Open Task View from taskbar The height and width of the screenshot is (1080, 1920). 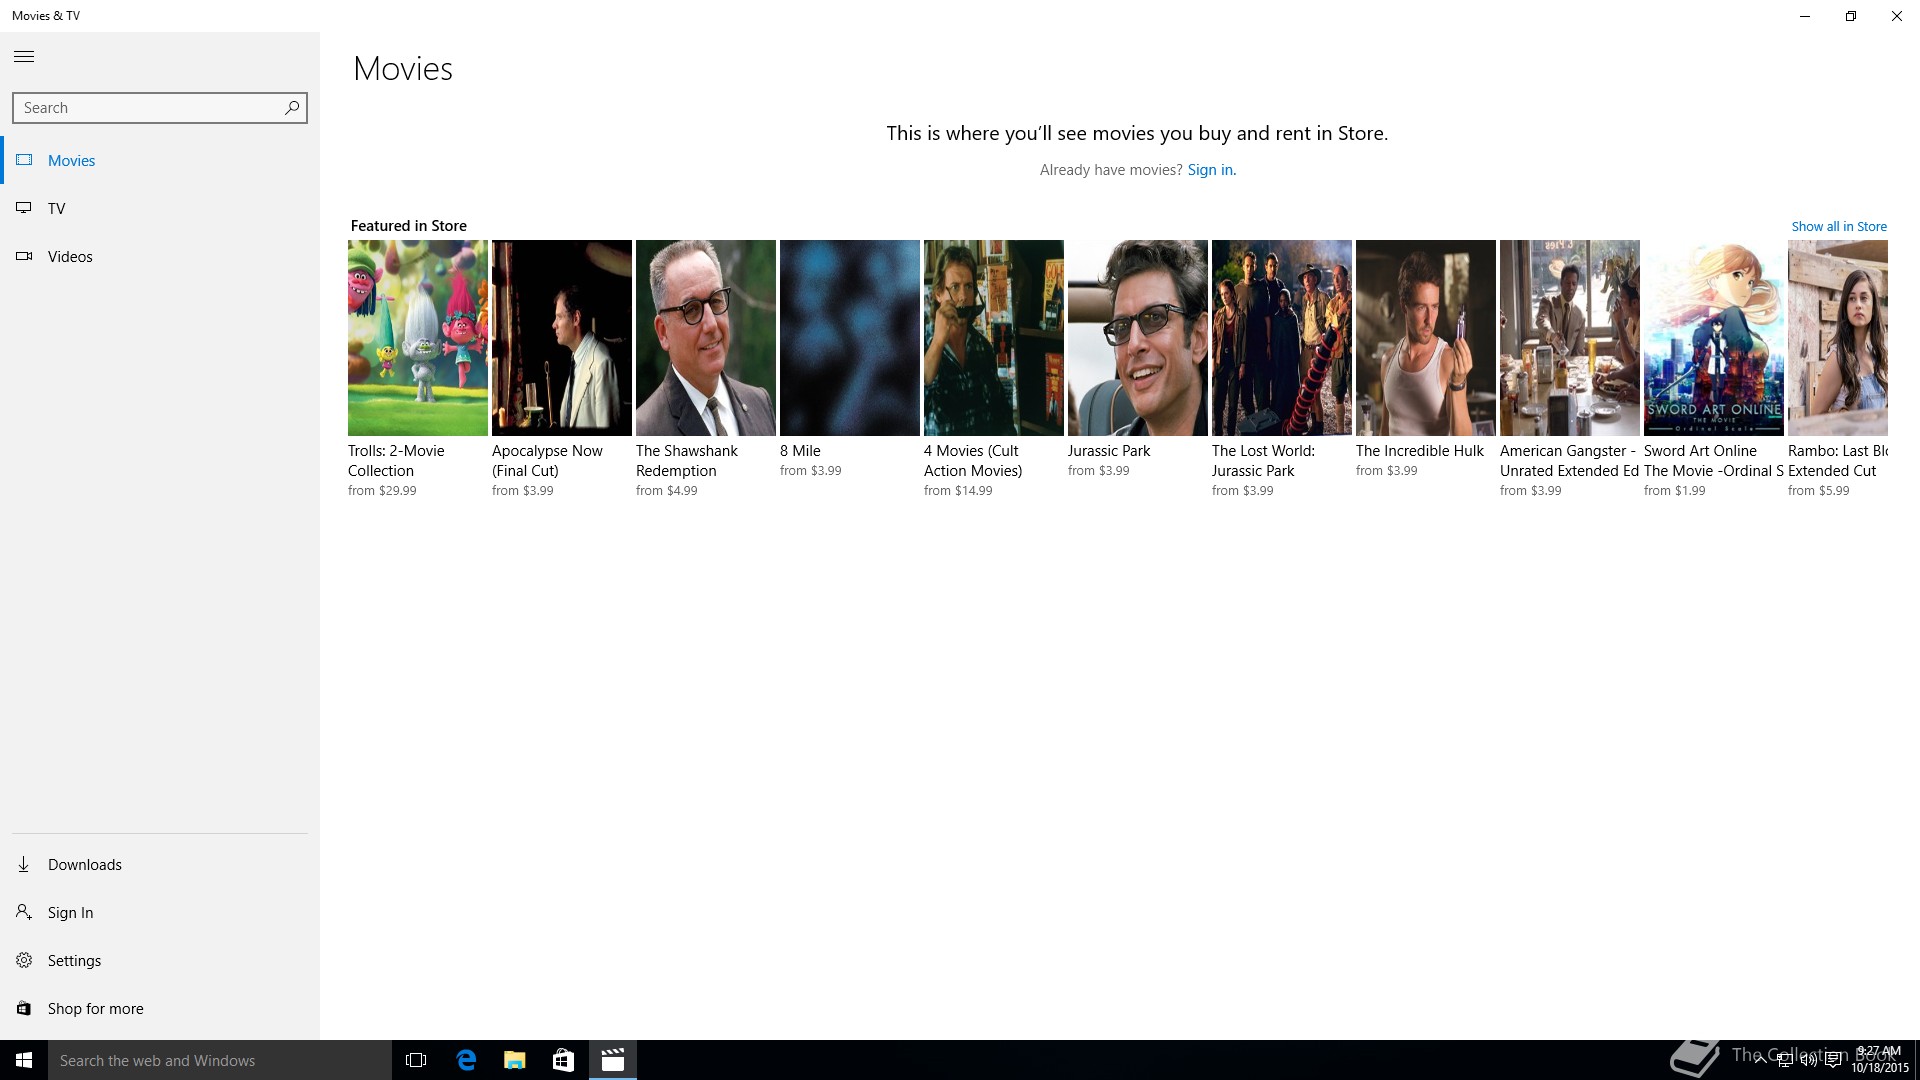point(416,1060)
